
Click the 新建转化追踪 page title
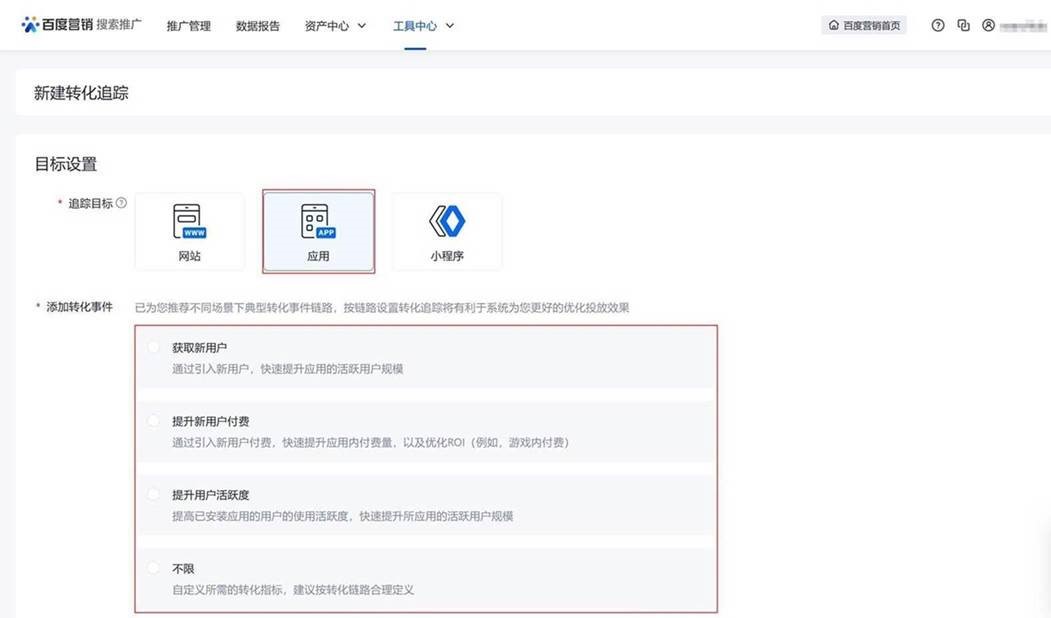pyautogui.click(x=81, y=93)
